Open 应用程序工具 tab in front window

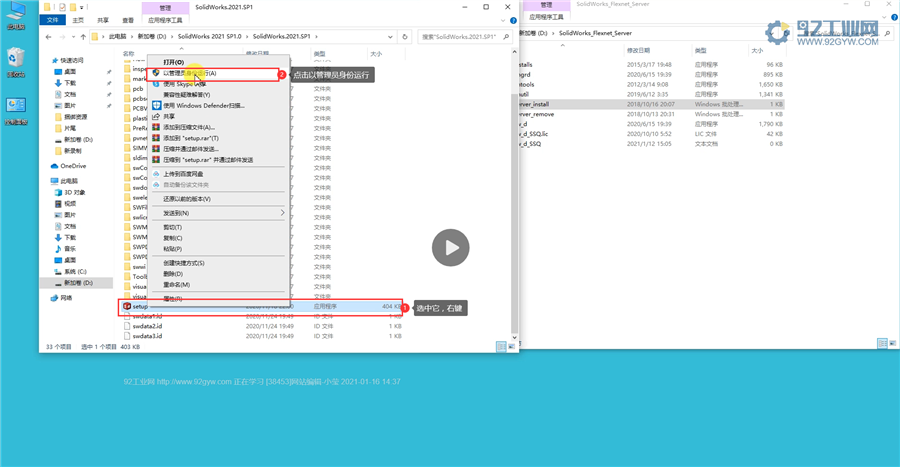pyautogui.click(x=165, y=20)
